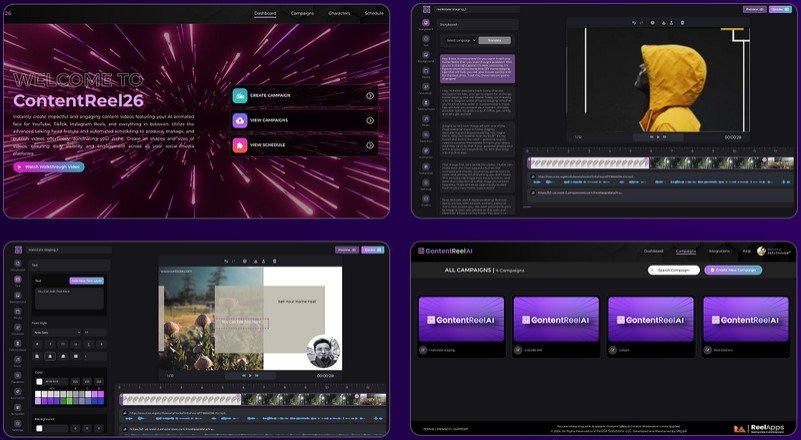The image size is (801, 440).
Task: Open the Create Campaign teal icon
Action: click(x=240, y=96)
